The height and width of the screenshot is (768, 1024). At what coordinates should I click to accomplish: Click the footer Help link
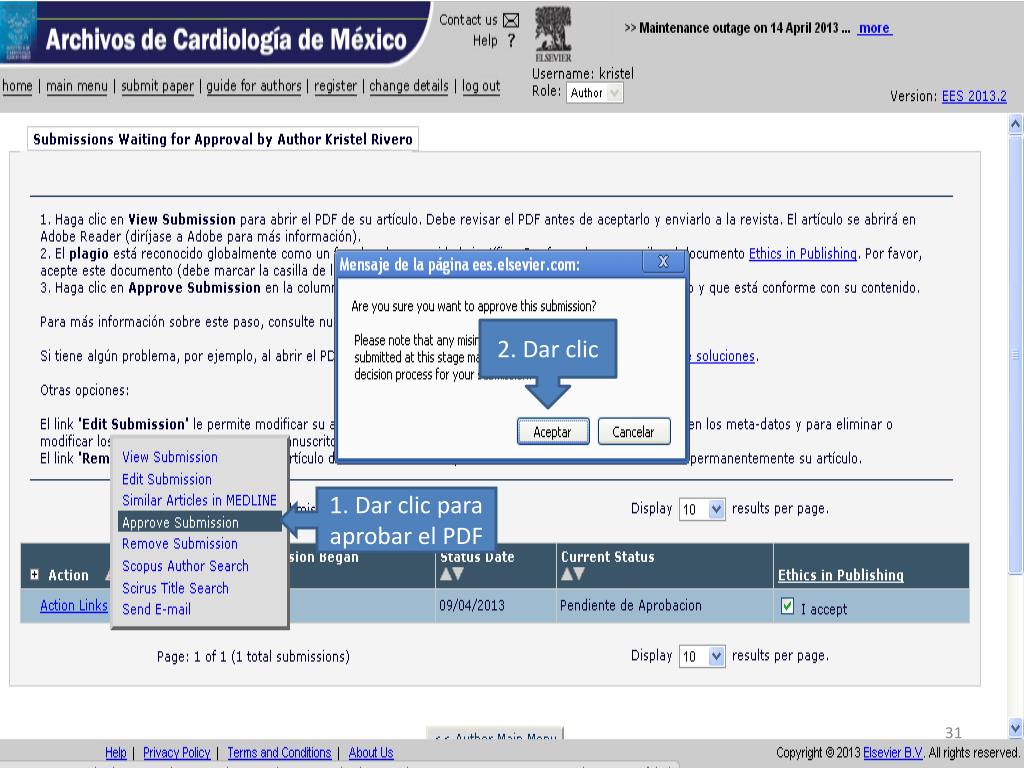click(116, 752)
